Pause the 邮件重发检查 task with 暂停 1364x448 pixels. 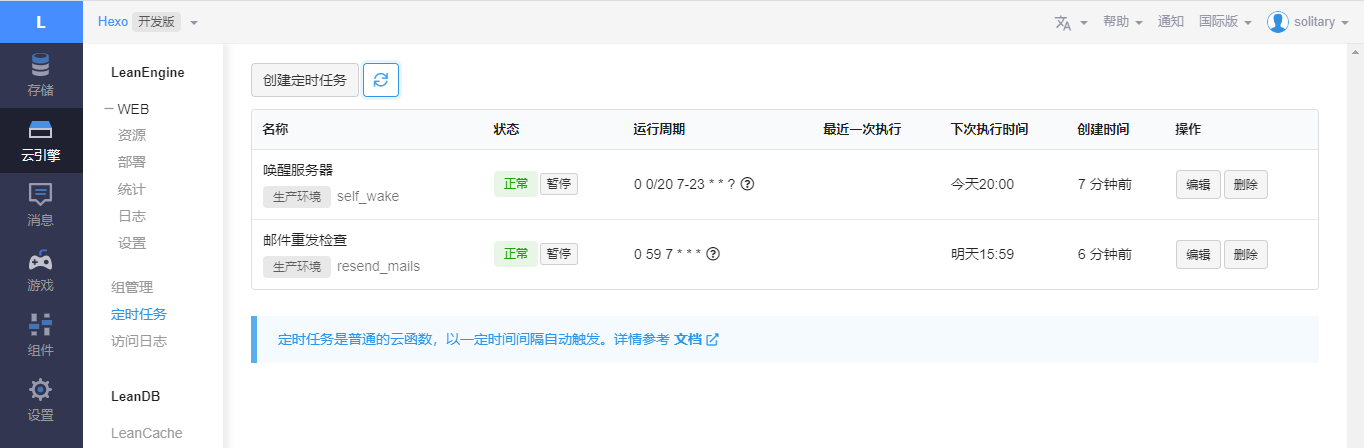point(559,254)
